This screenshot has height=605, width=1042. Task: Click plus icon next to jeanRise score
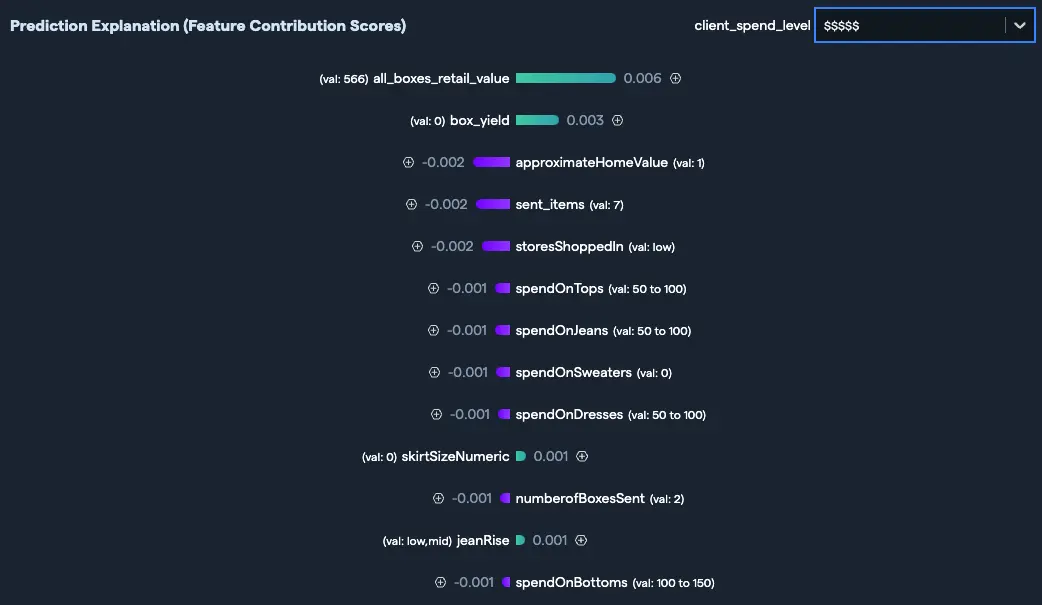pos(581,540)
